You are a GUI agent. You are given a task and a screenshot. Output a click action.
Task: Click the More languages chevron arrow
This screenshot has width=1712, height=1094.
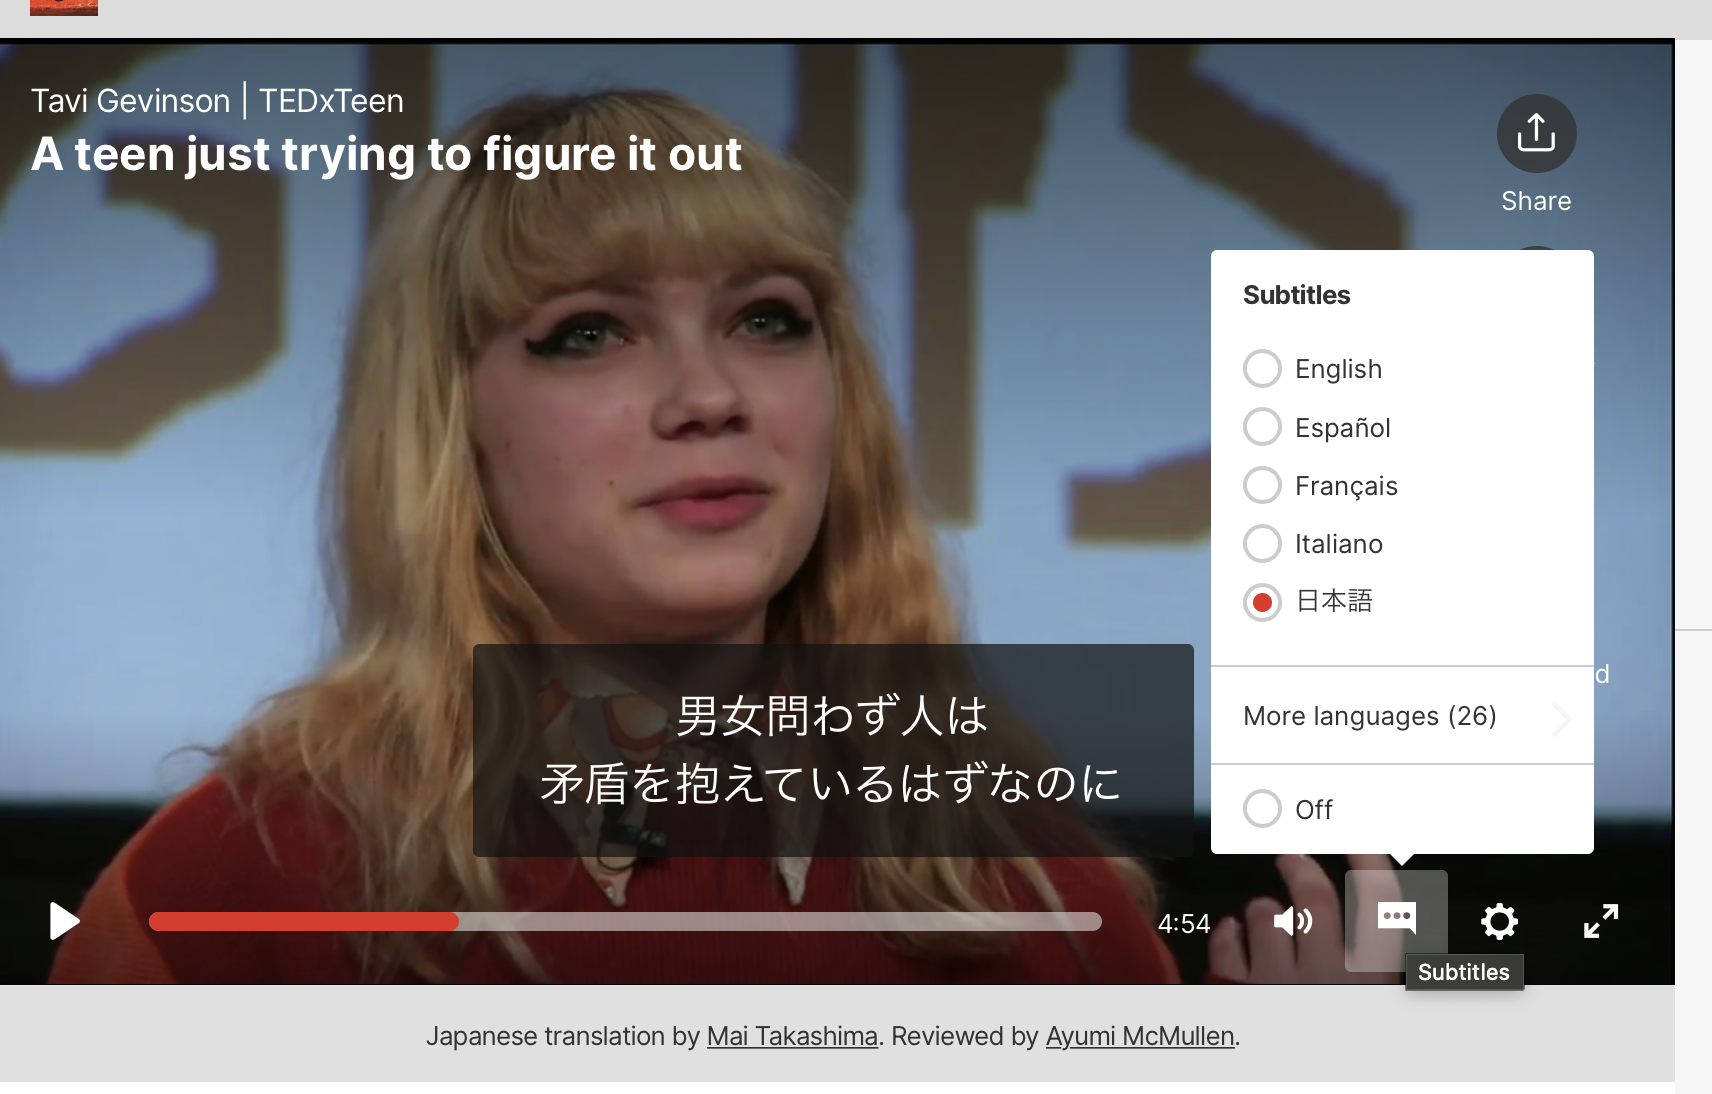(1562, 718)
